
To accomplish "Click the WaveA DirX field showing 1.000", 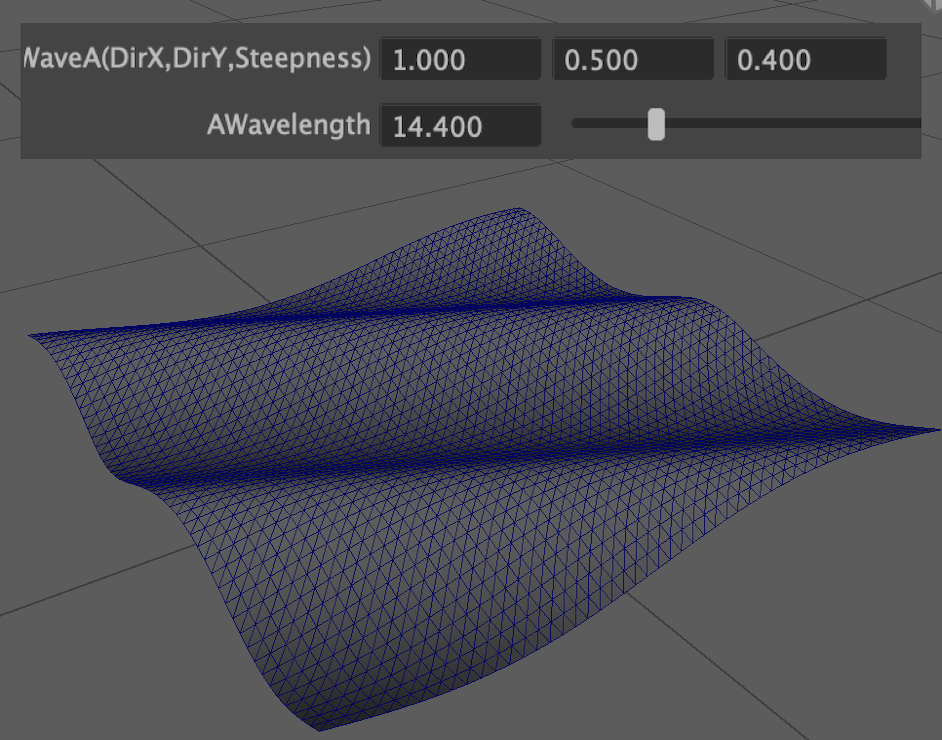I will click(461, 59).
